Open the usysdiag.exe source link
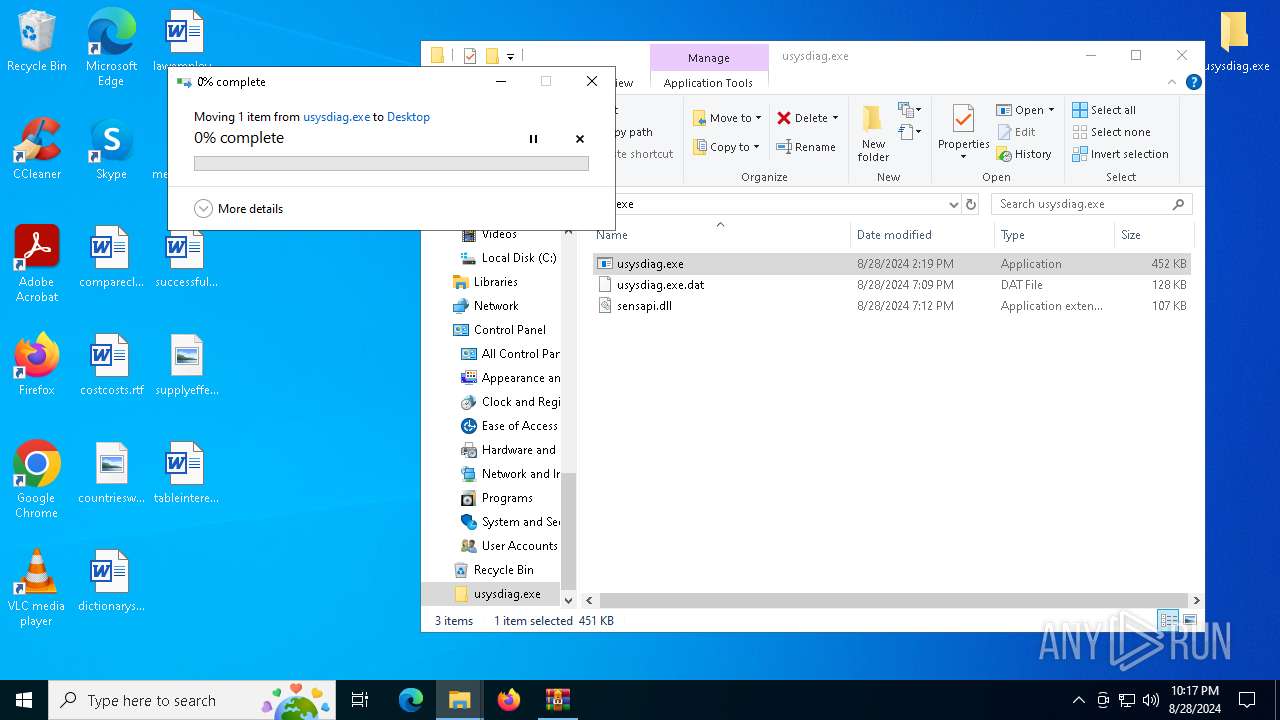1280x720 pixels. pos(336,117)
